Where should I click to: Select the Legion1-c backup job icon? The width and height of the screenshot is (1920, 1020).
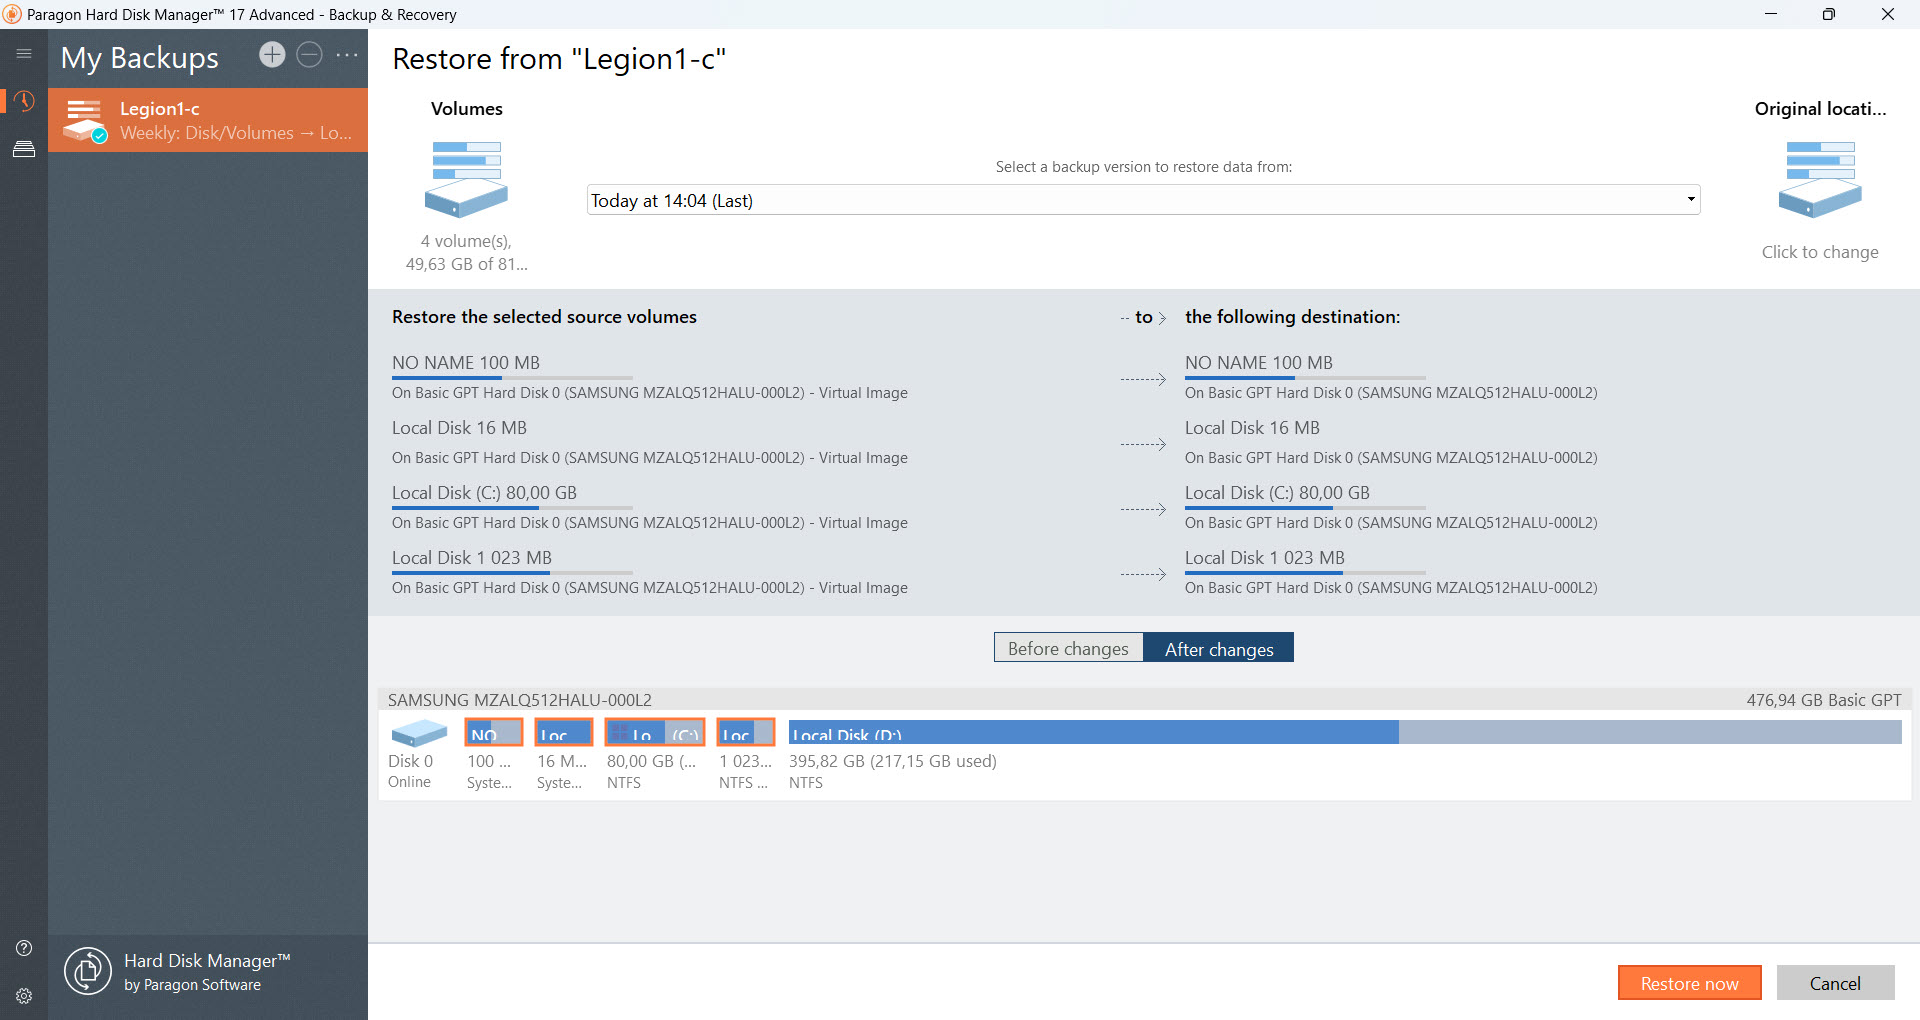click(85, 121)
